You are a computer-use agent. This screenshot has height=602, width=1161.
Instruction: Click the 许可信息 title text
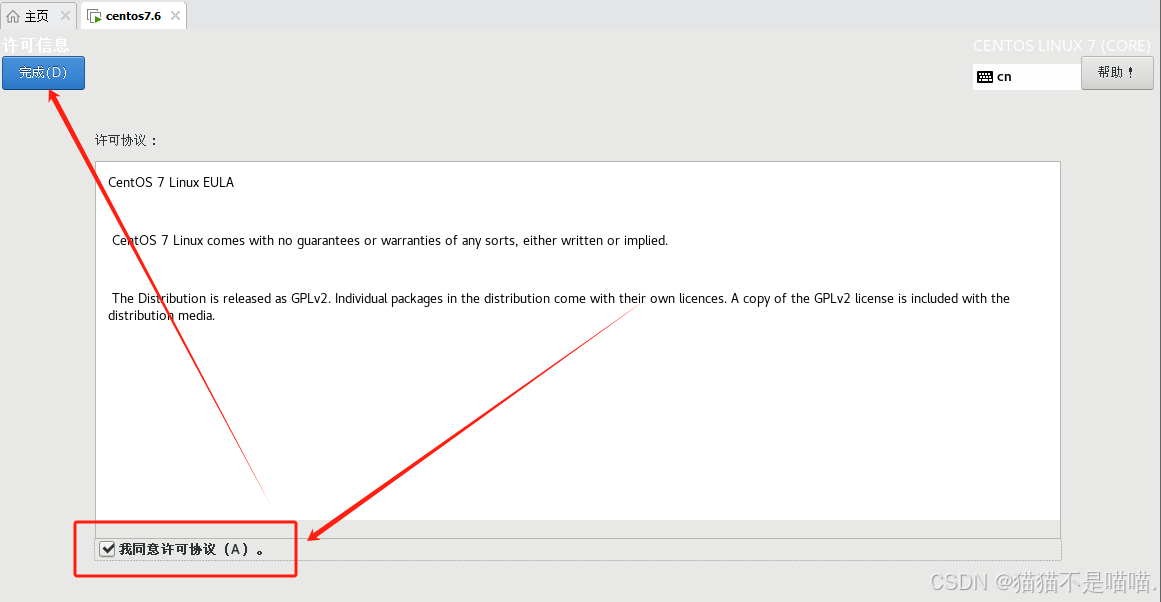(x=36, y=45)
